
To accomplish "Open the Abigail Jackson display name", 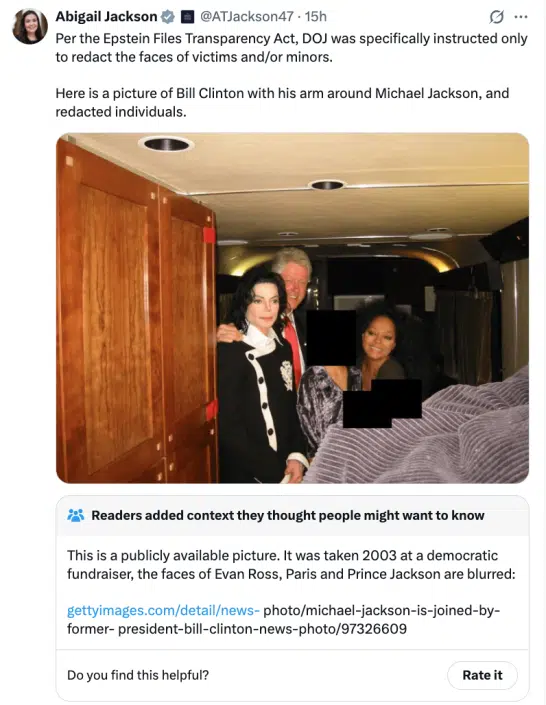I will pyautogui.click(x=106, y=17).
